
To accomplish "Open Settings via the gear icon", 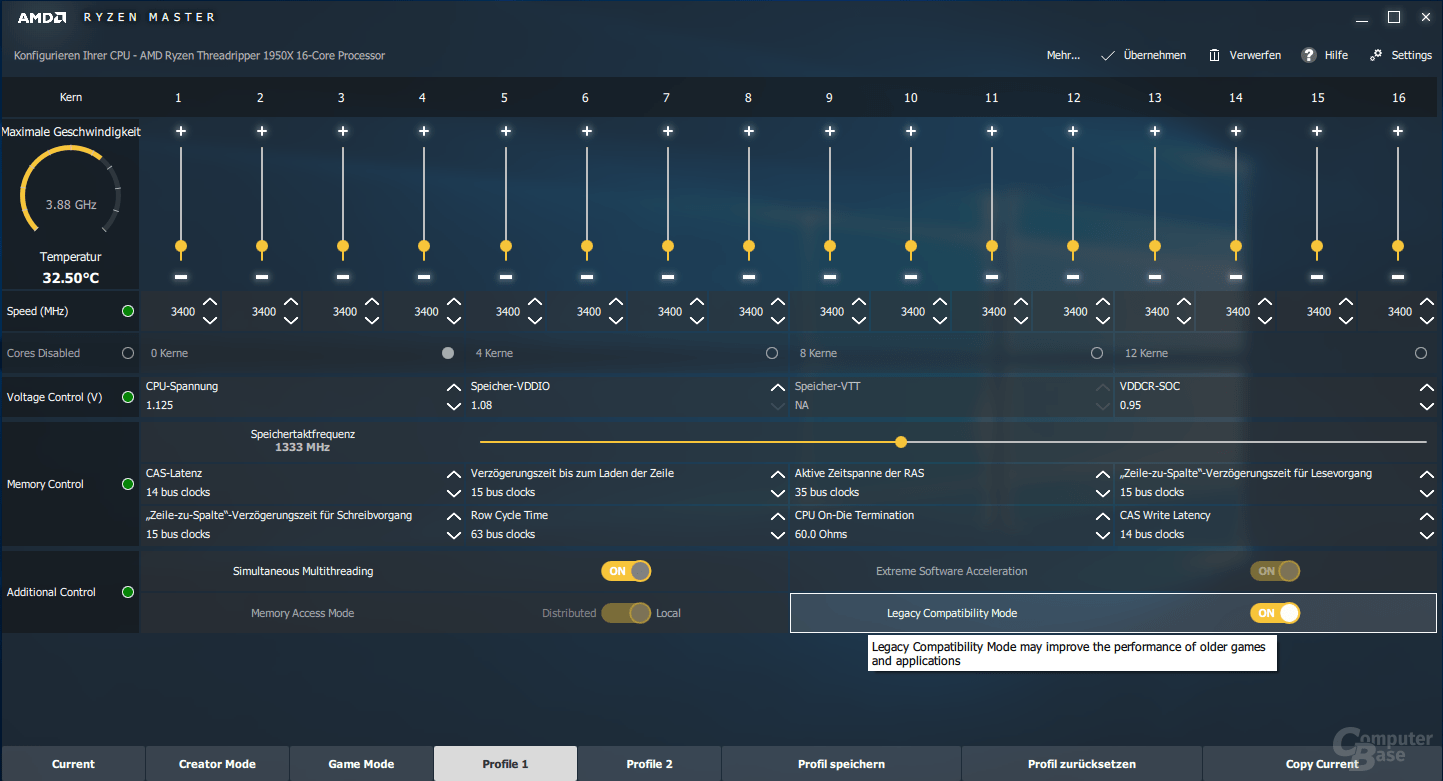I will (1377, 55).
